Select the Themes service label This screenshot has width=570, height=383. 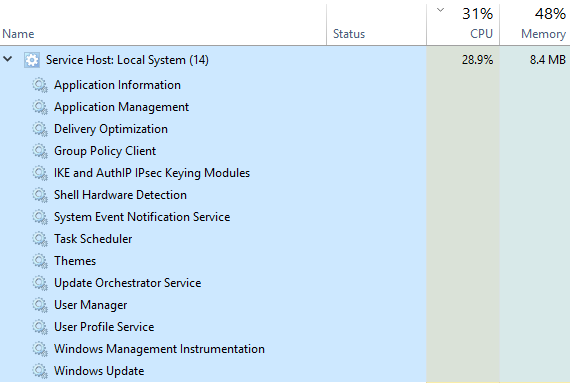click(75, 261)
